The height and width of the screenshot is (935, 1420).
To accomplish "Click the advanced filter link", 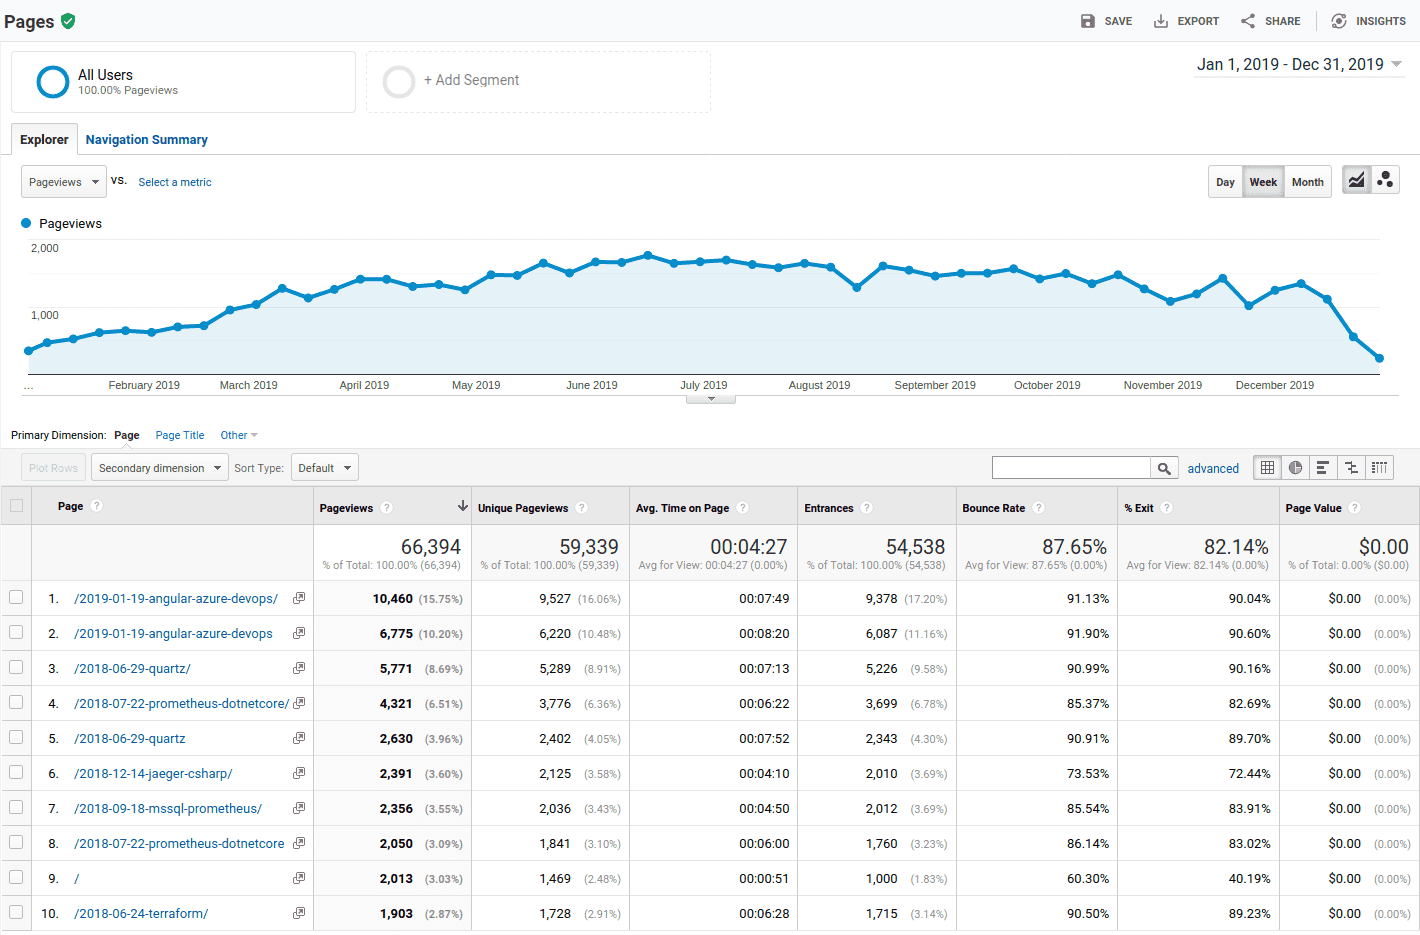I will pos(1213,468).
